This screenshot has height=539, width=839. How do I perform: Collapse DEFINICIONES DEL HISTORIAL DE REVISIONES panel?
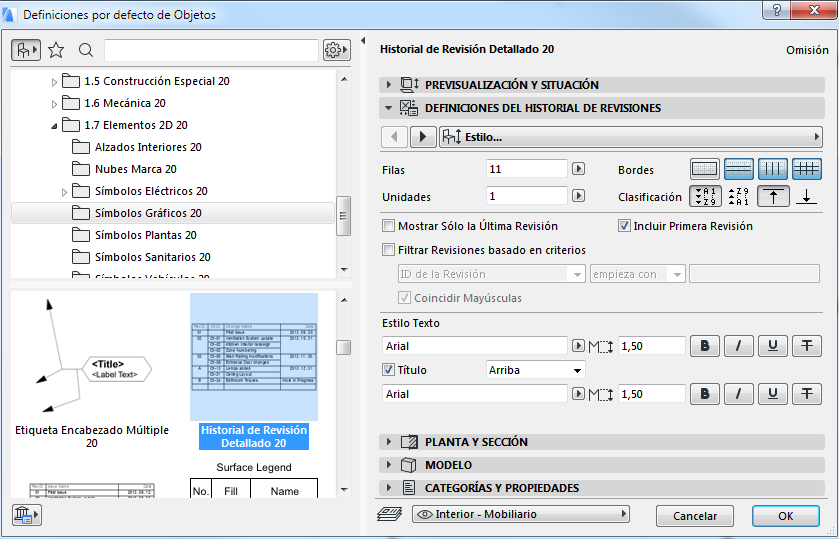602,108
